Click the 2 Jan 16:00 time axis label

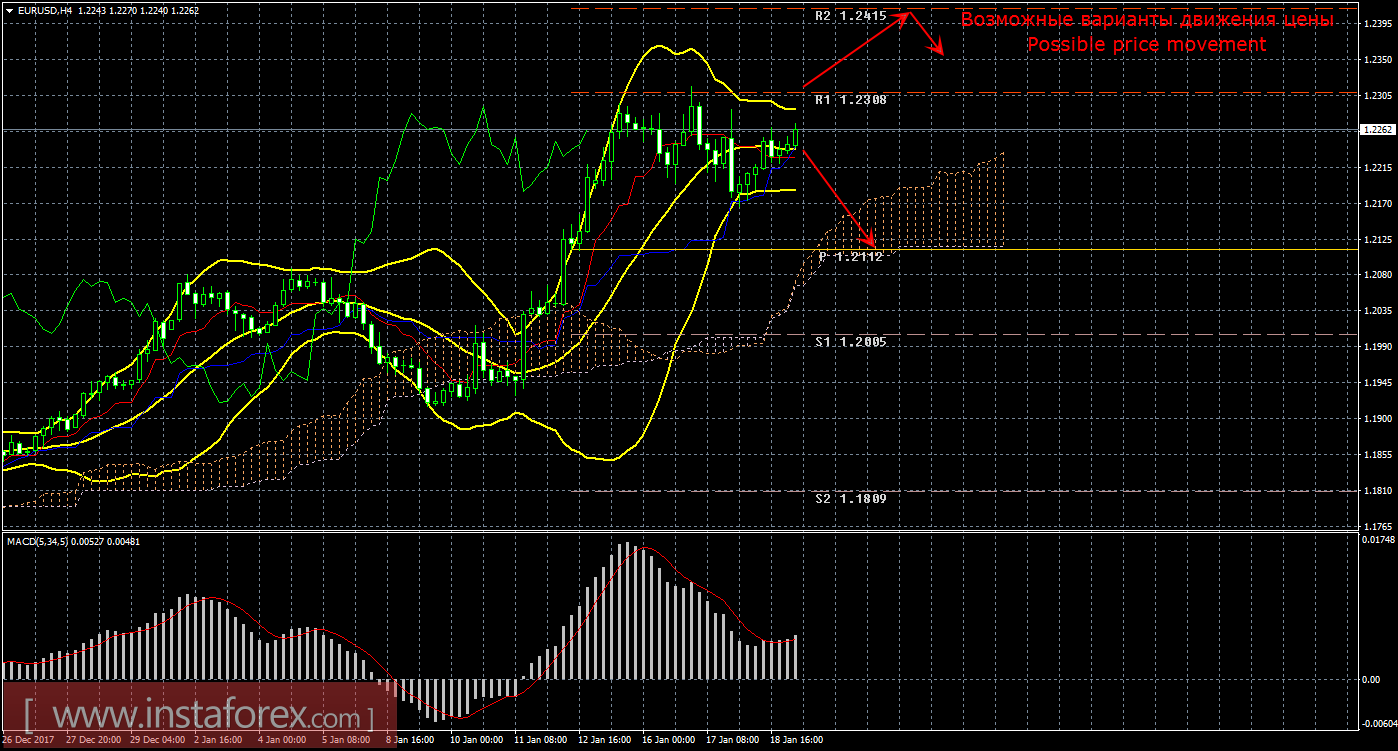(216, 741)
